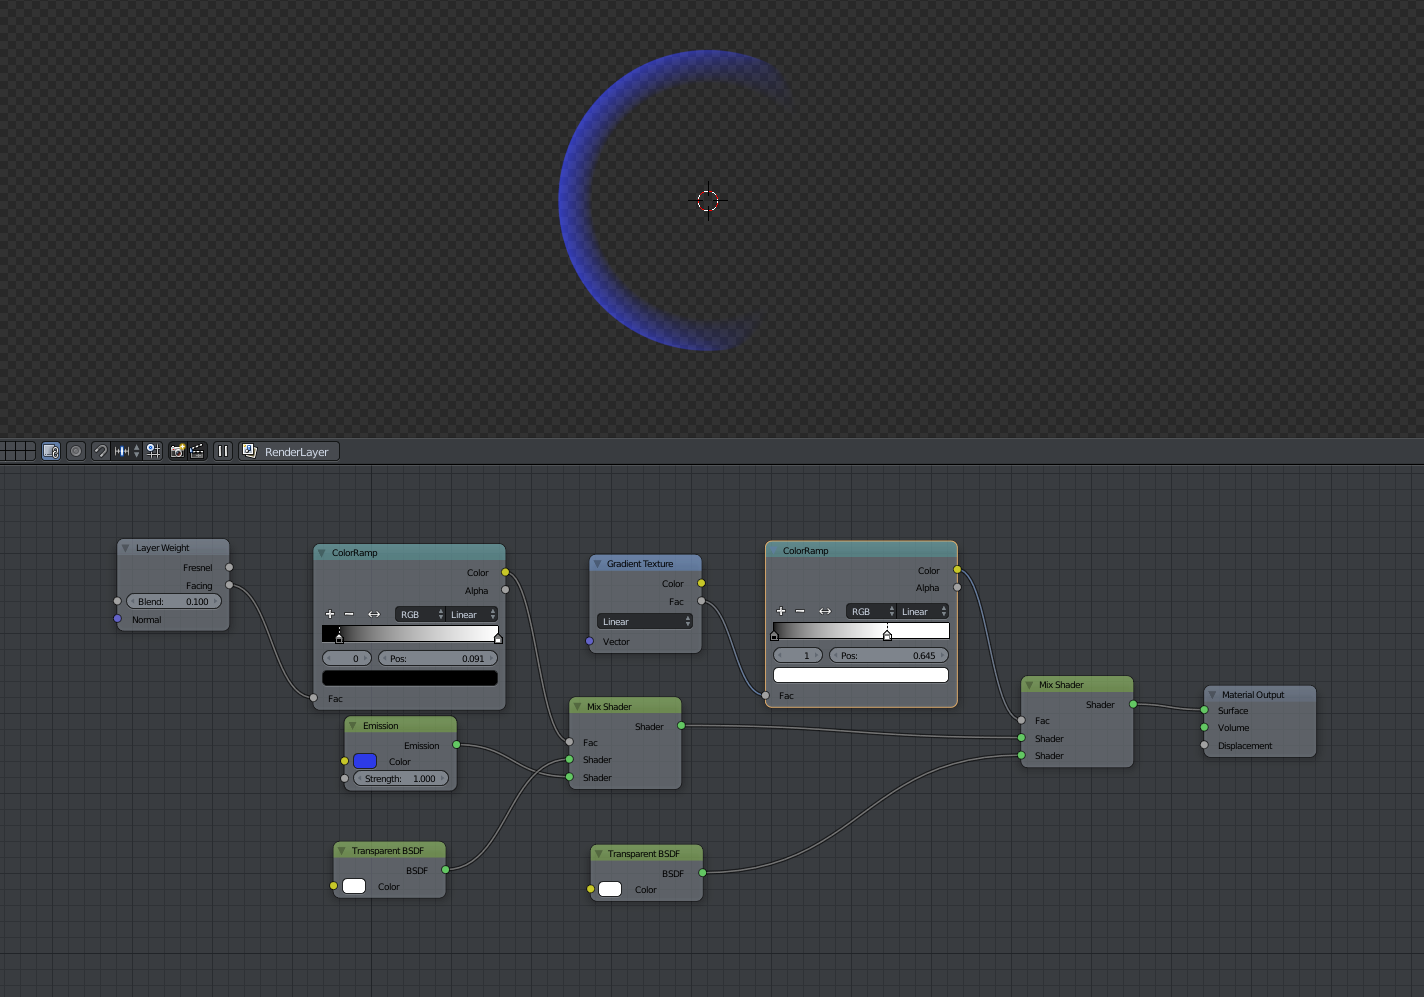Select the left Mix Shader node header
The image size is (1424, 997).
tap(626, 706)
